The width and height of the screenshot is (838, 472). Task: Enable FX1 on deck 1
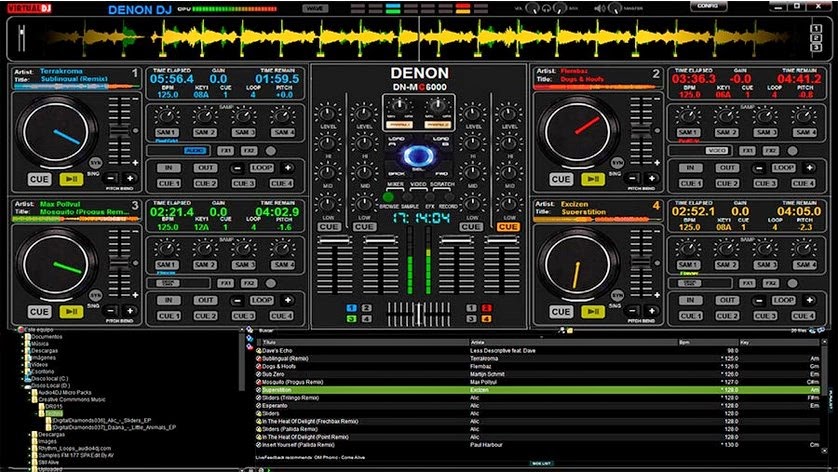tap(226, 151)
